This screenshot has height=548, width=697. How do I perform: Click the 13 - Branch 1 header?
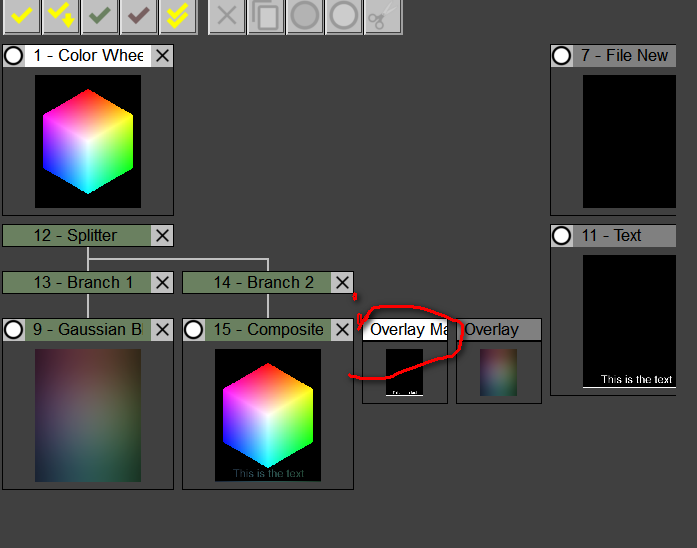[x=77, y=283]
